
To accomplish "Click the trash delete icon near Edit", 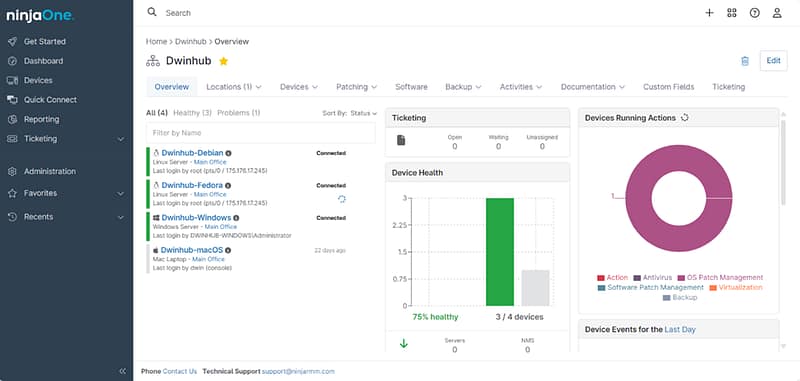I will tap(745, 61).
